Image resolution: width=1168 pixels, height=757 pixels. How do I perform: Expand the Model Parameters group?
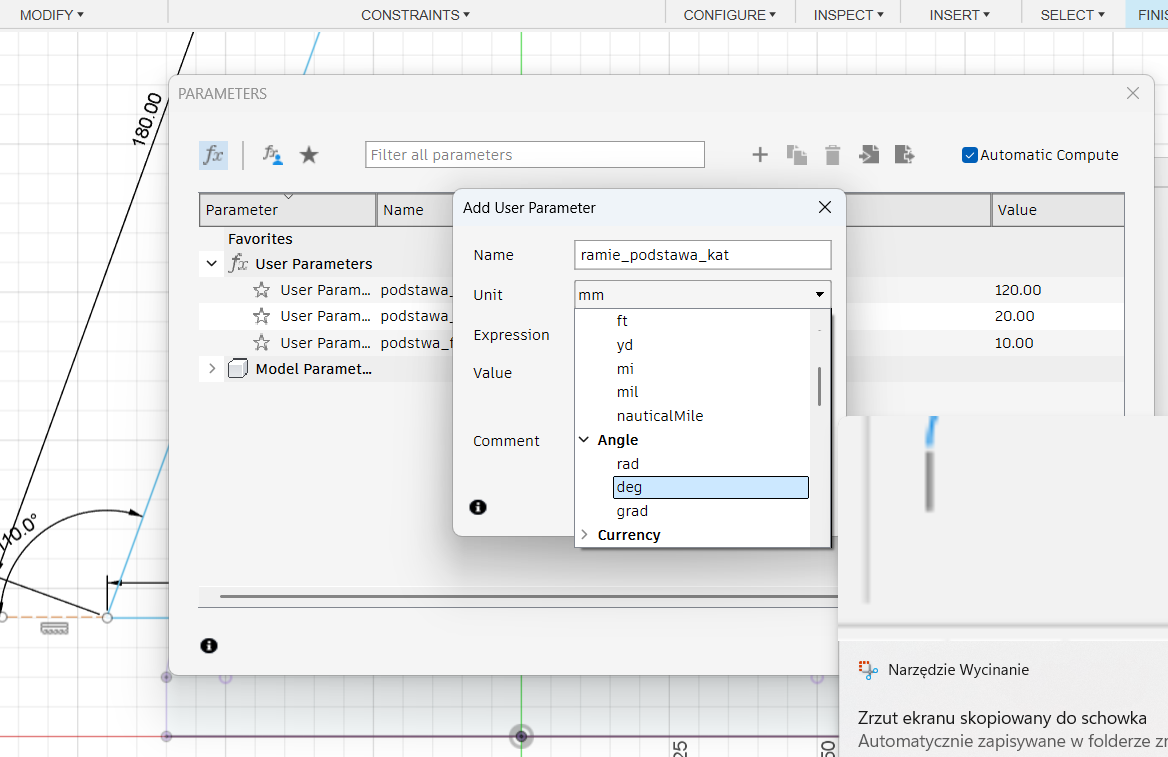212,369
